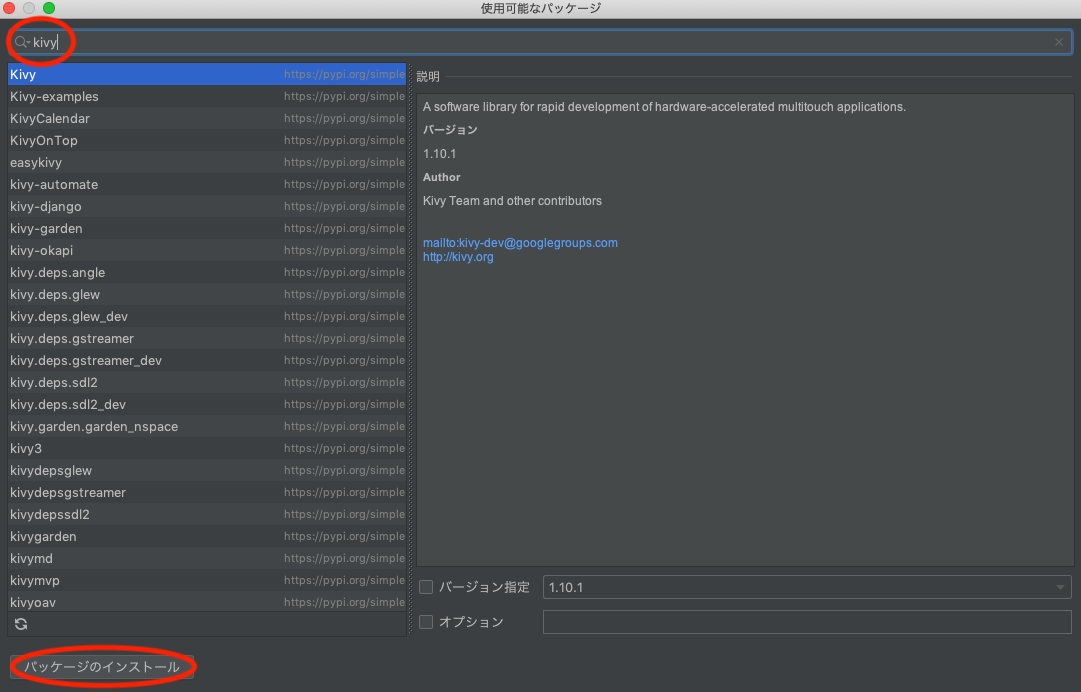Select the kivygarden package
Image resolution: width=1081 pixels, height=692 pixels.
pyautogui.click(x=207, y=537)
